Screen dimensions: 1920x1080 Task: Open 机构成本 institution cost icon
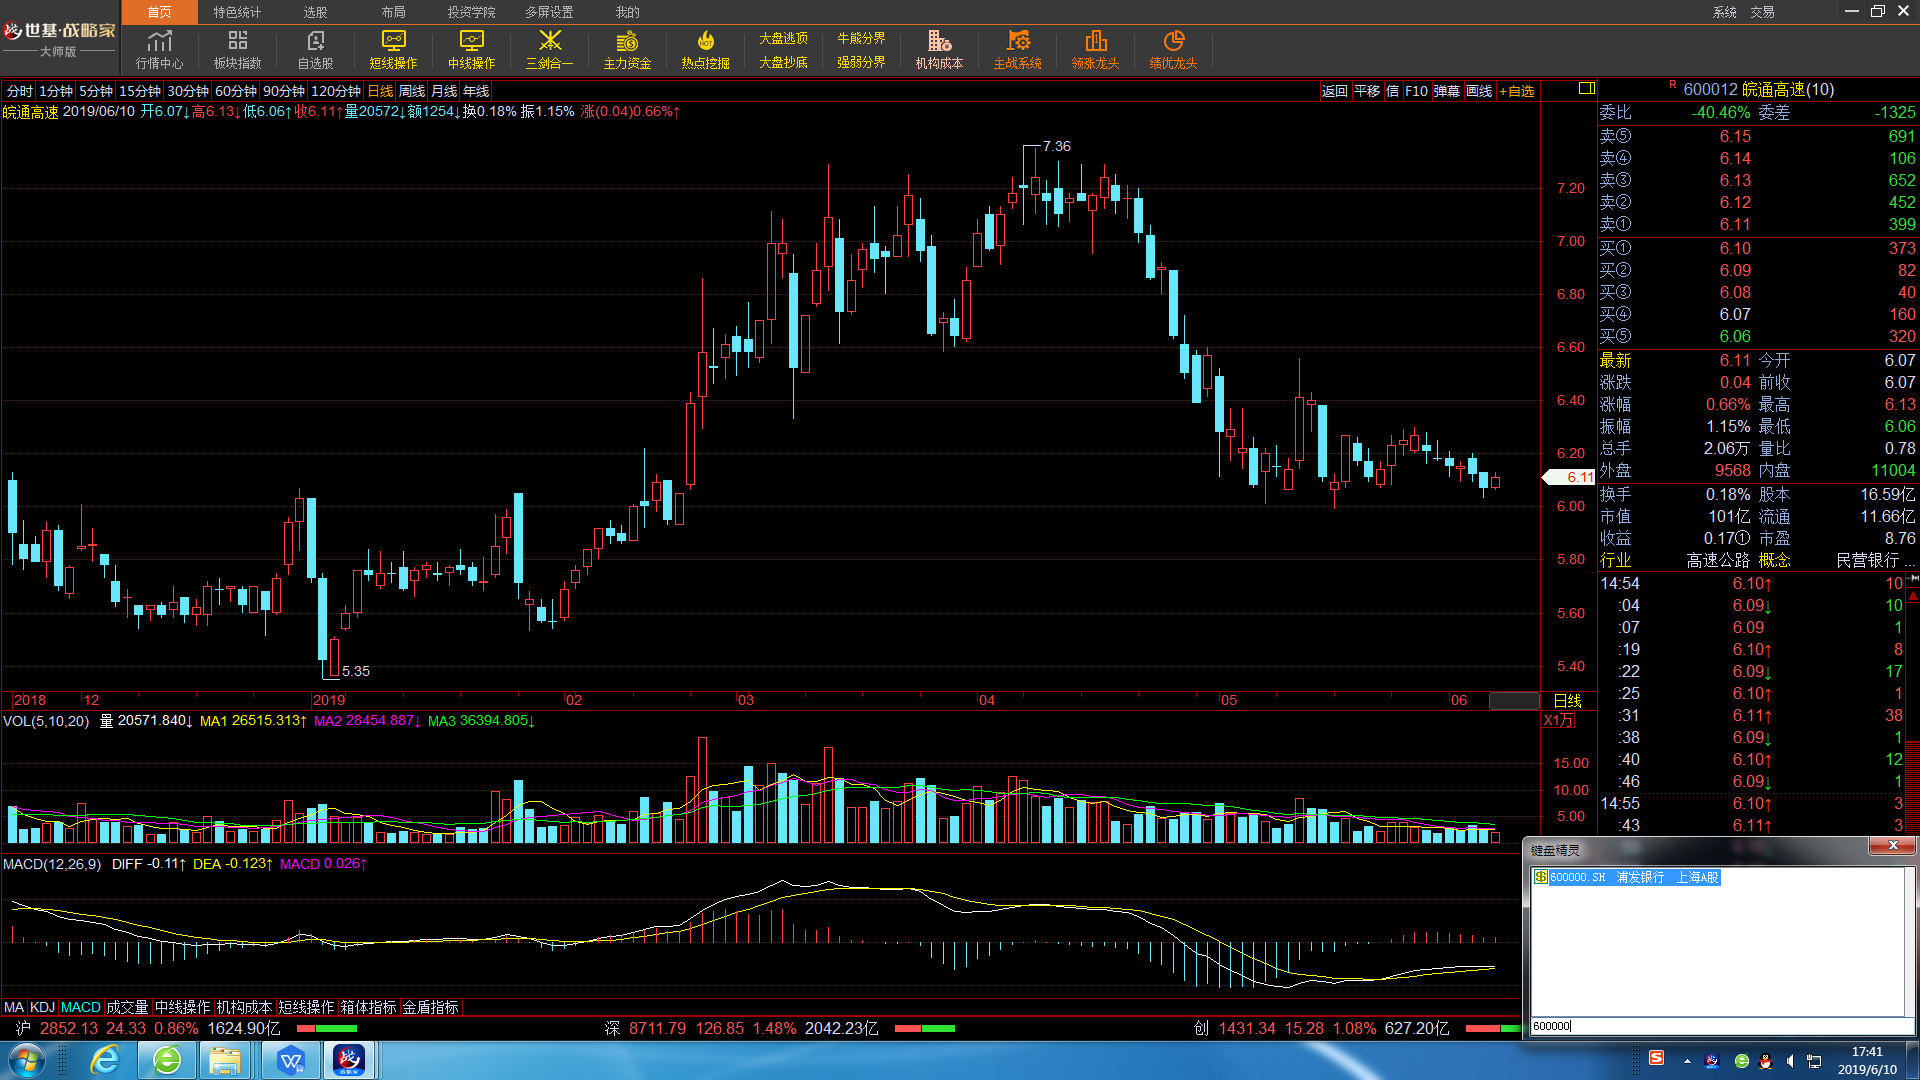point(940,50)
